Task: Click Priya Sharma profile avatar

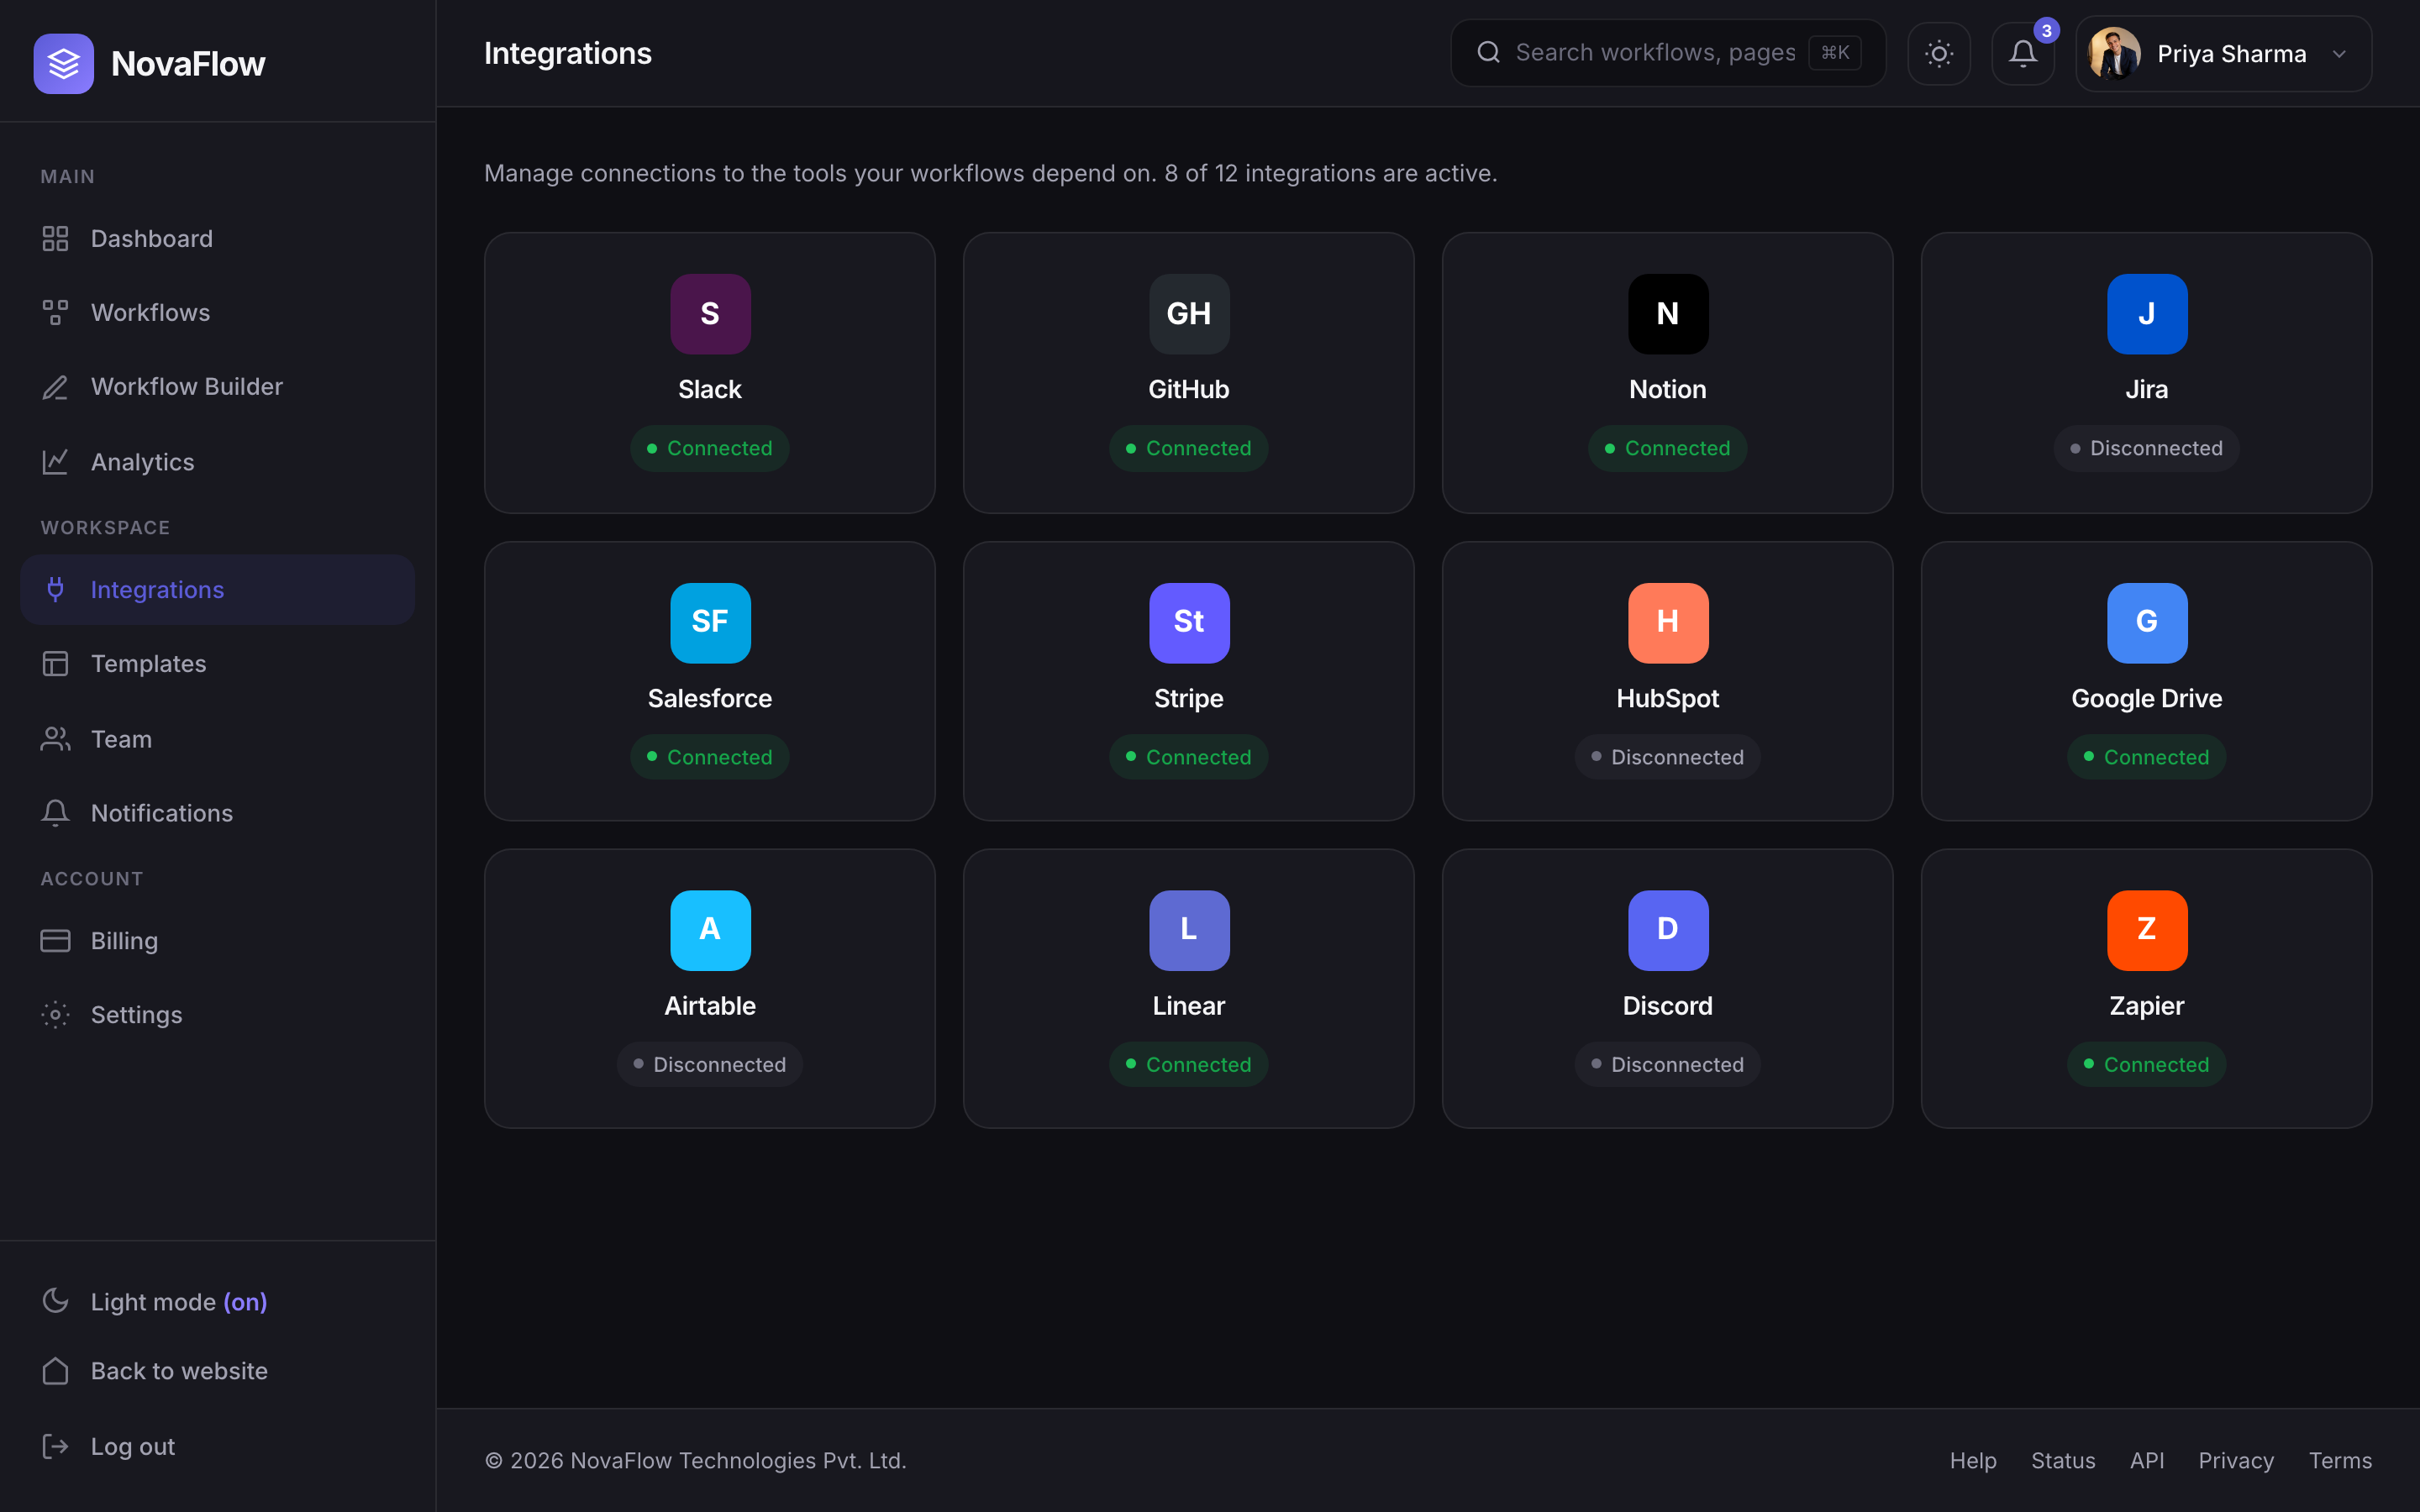Action: click(2114, 53)
